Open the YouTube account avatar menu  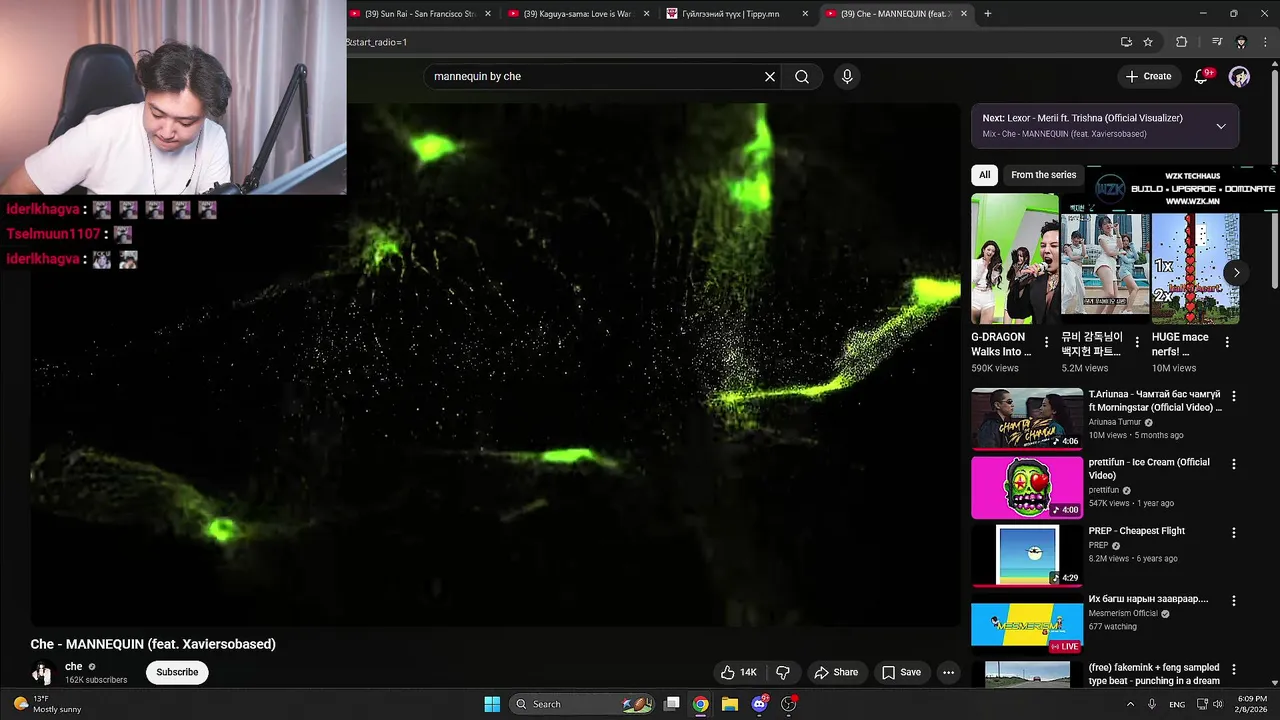[1239, 76]
